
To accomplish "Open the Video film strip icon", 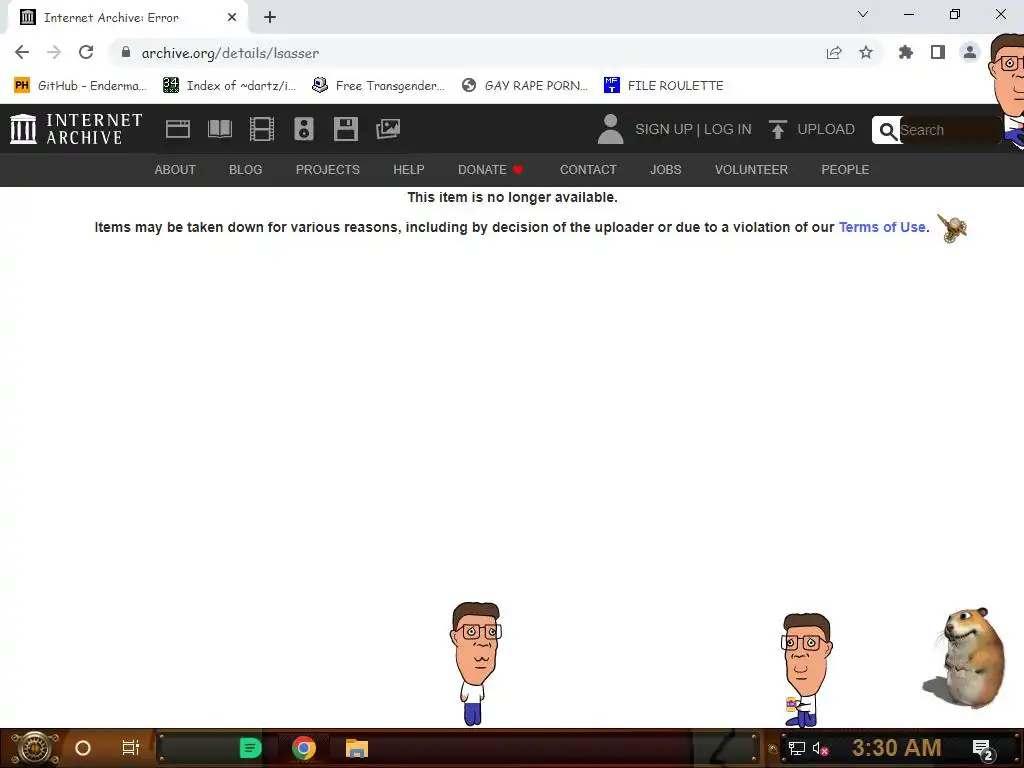I will click(262, 129).
